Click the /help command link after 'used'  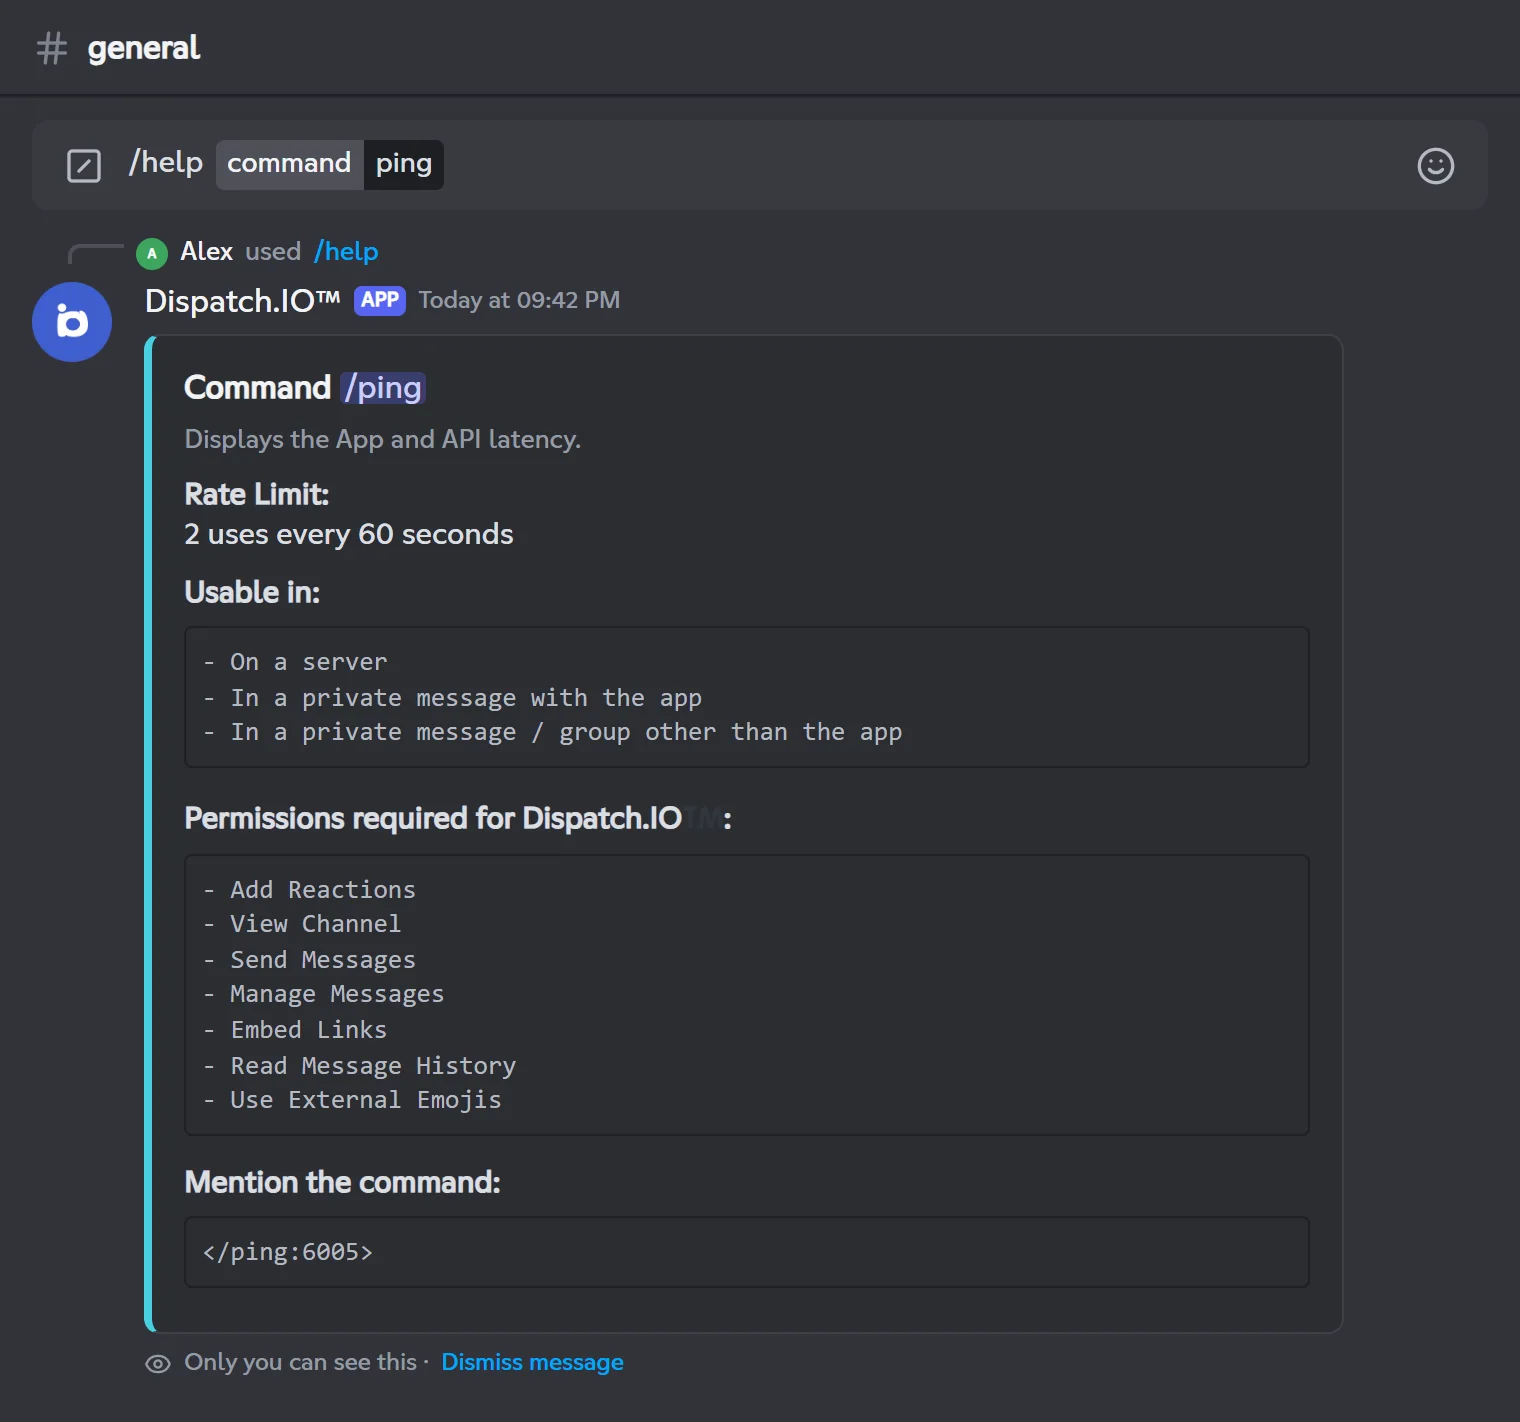(346, 251)
